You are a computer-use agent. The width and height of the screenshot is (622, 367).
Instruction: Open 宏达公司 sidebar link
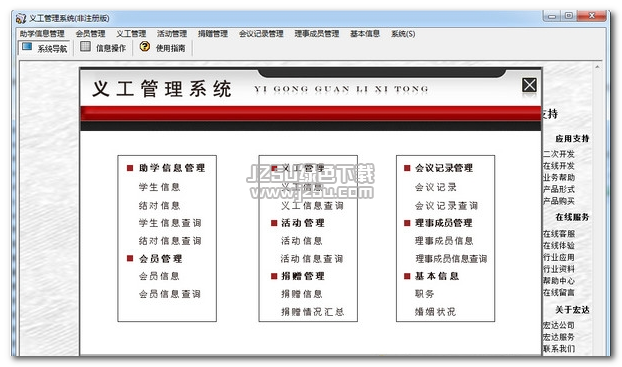[559, 325]
